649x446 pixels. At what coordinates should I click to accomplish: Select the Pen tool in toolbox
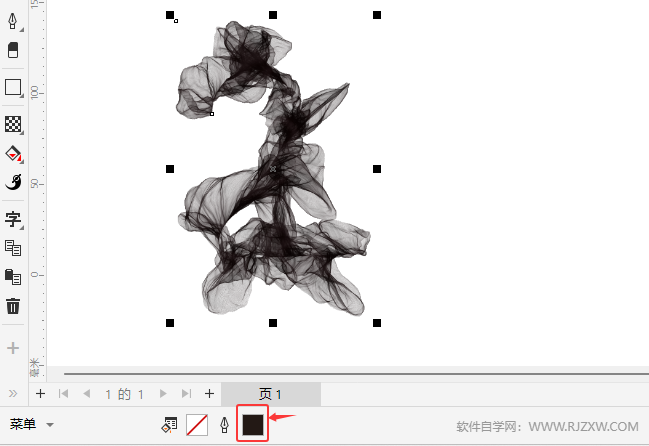pyautogui.click(x=13, y=21)
